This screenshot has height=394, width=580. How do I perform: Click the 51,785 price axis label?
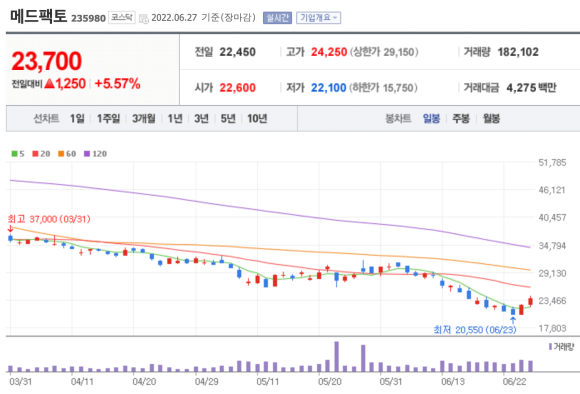click(552, 163)
